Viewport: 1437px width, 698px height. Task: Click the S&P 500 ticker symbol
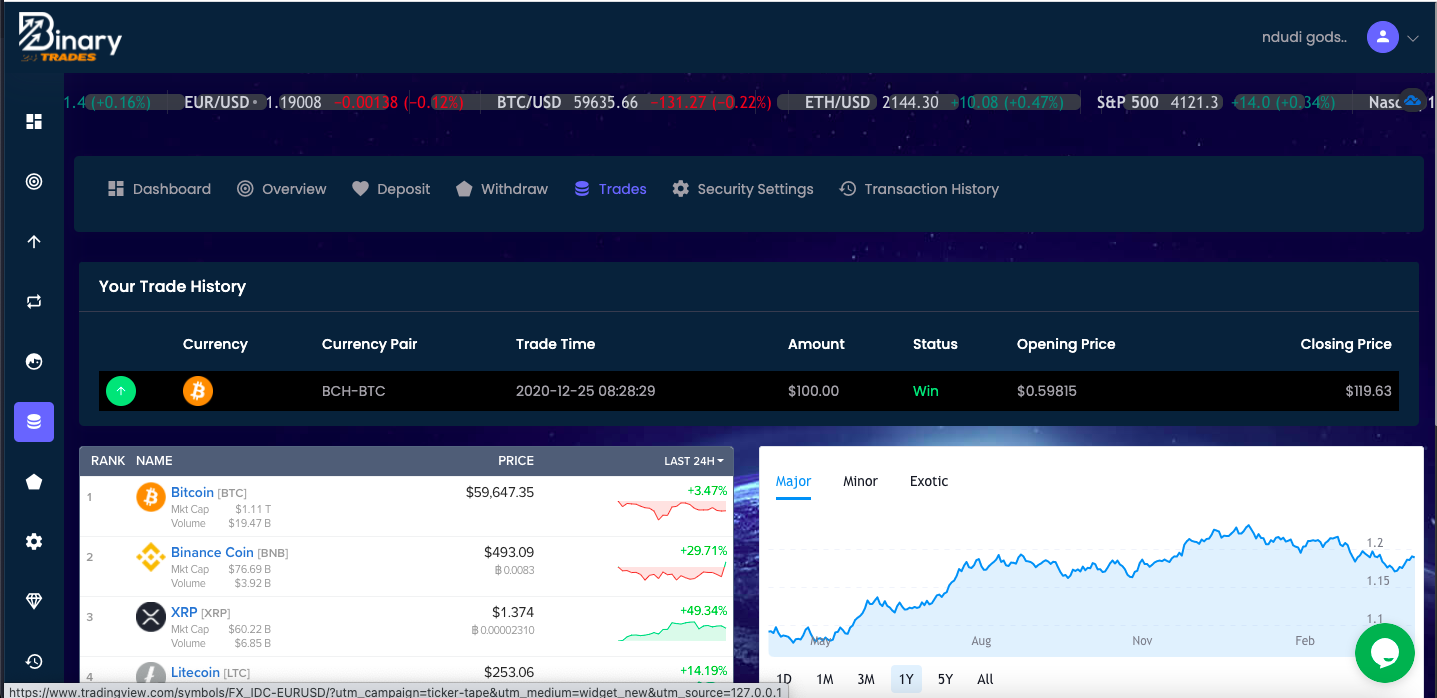pyautogui.click(x=1128, y=102)
